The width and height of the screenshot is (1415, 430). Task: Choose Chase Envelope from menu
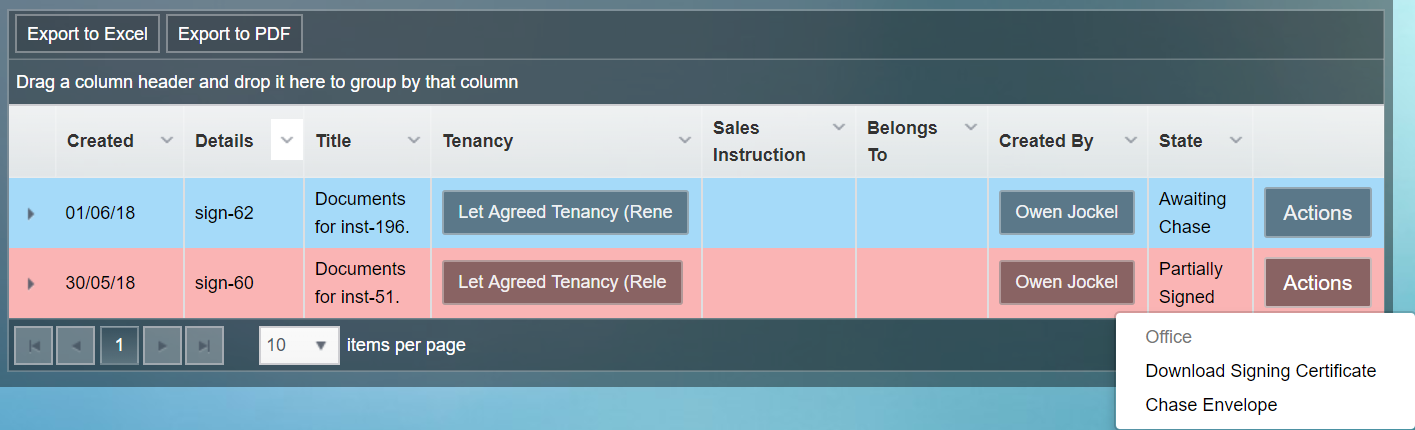1211,405
